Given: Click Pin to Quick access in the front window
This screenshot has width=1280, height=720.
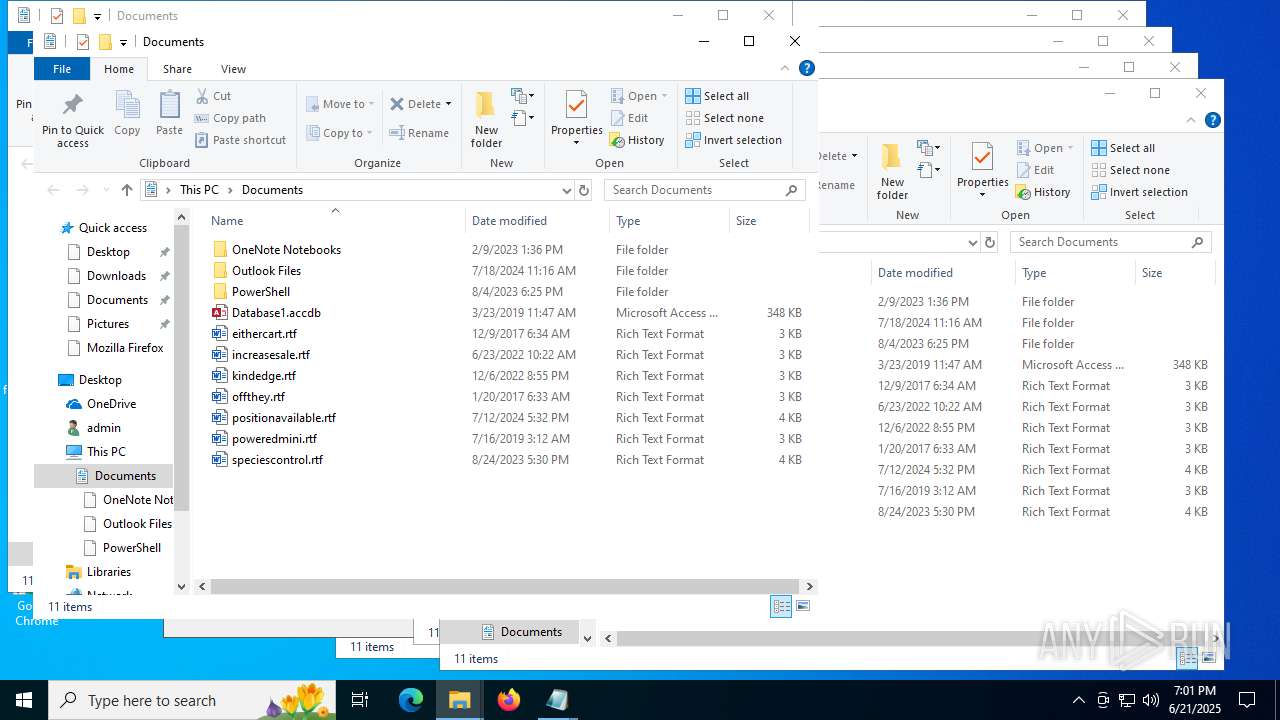Looking at the screenshot, I should point(73,121).
